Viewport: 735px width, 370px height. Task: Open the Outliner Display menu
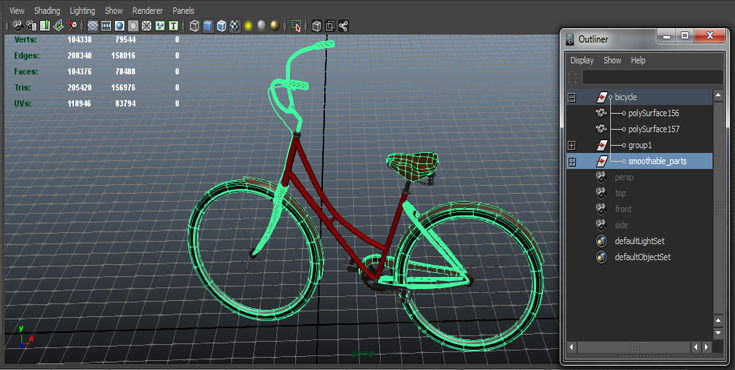click(582, 60)
